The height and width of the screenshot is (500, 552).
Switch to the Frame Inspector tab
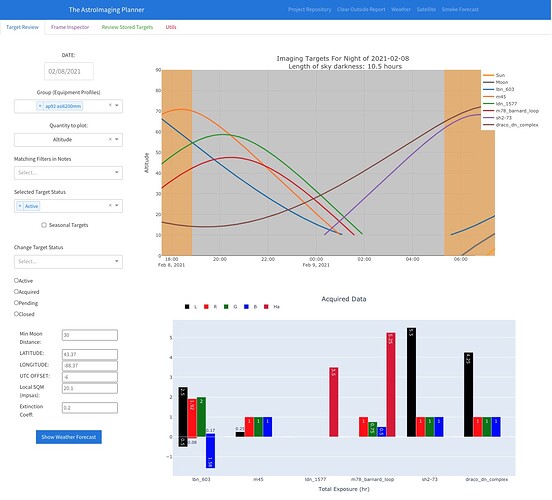tap(70, 27)
